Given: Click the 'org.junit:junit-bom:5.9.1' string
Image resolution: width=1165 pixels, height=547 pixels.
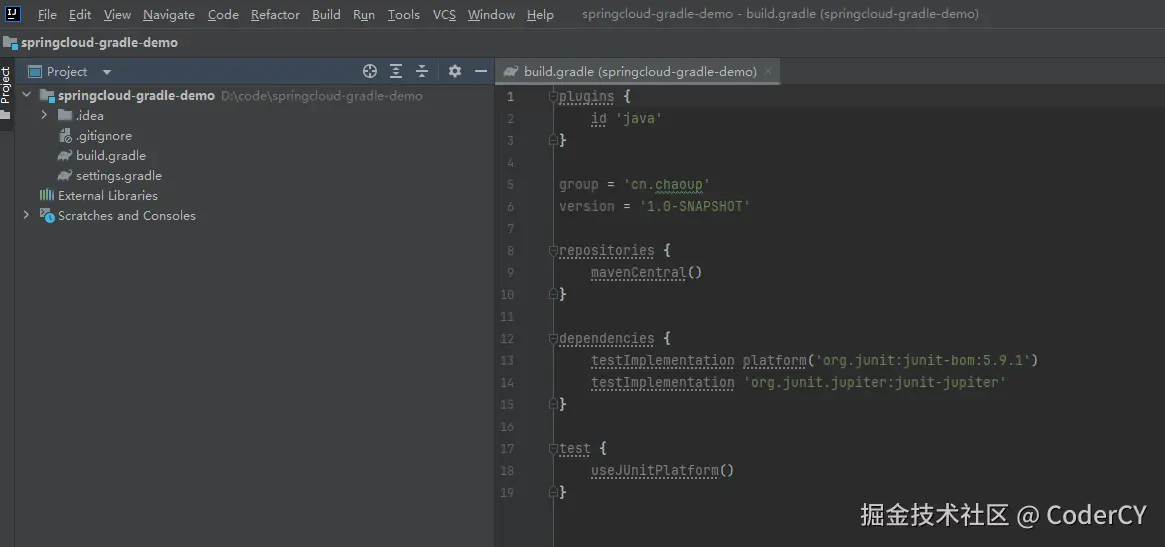Looking at the screenshot, I should pyautogui.click(x=922, y=360).
